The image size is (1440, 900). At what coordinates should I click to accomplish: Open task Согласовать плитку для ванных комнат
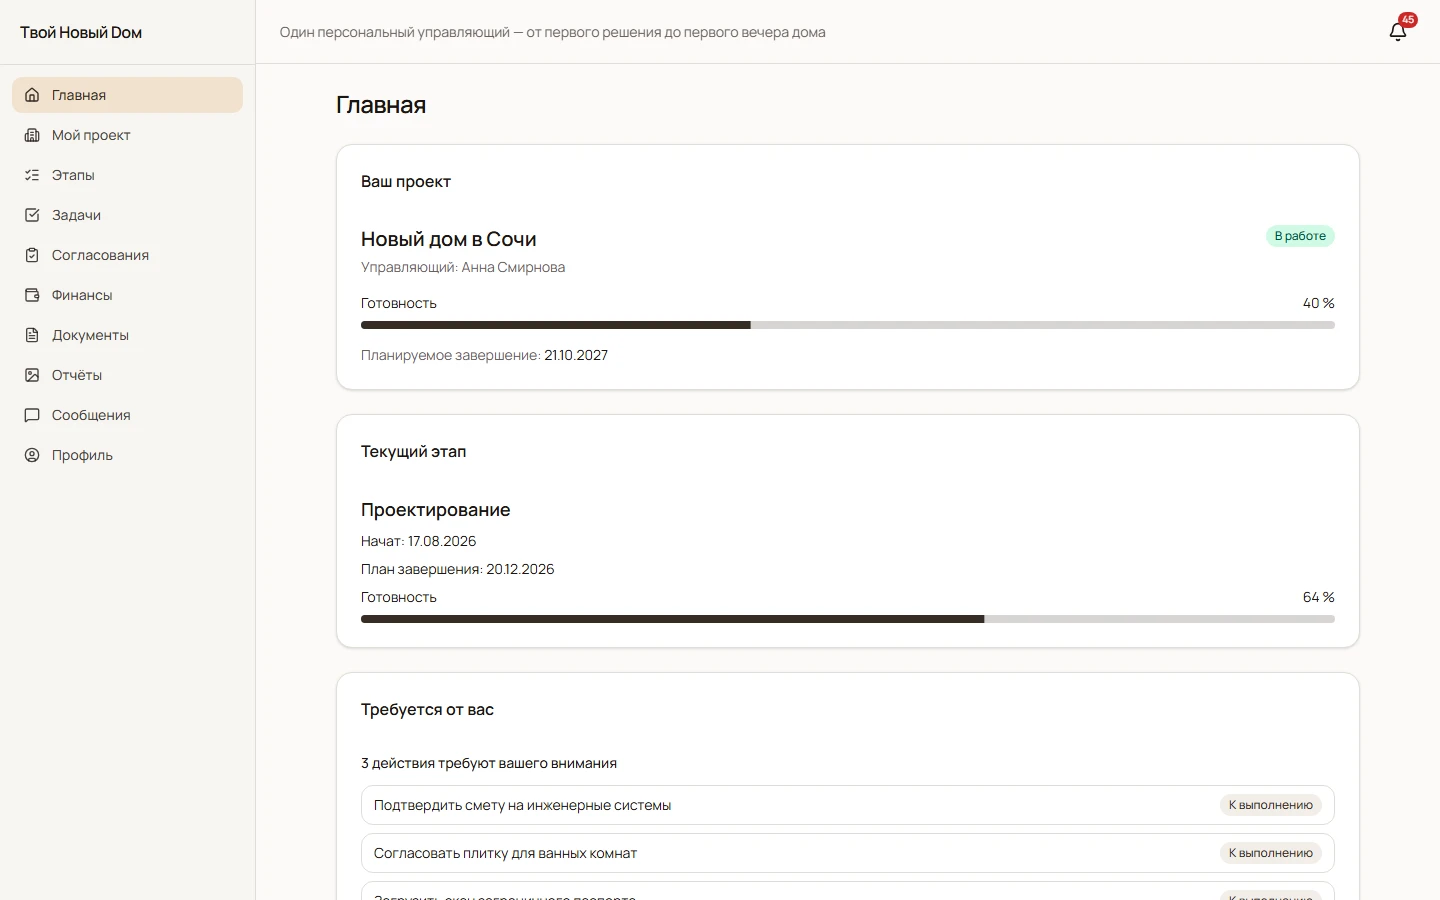pos(848,853)
